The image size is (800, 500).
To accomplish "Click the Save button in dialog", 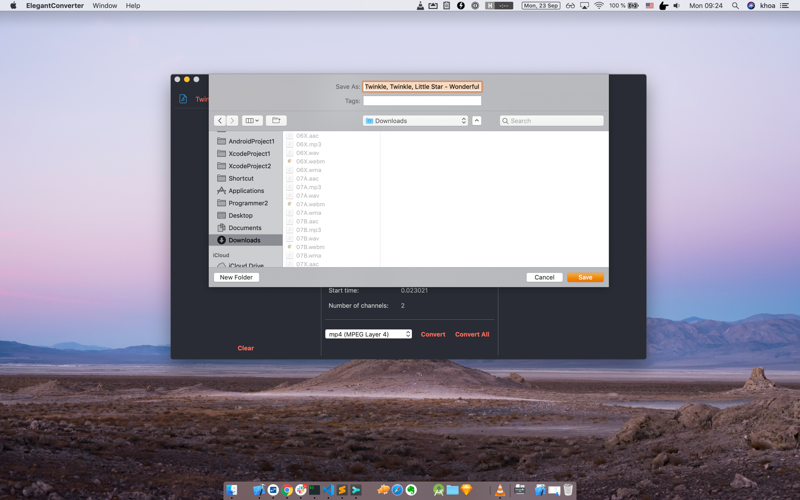I will 585,277.
